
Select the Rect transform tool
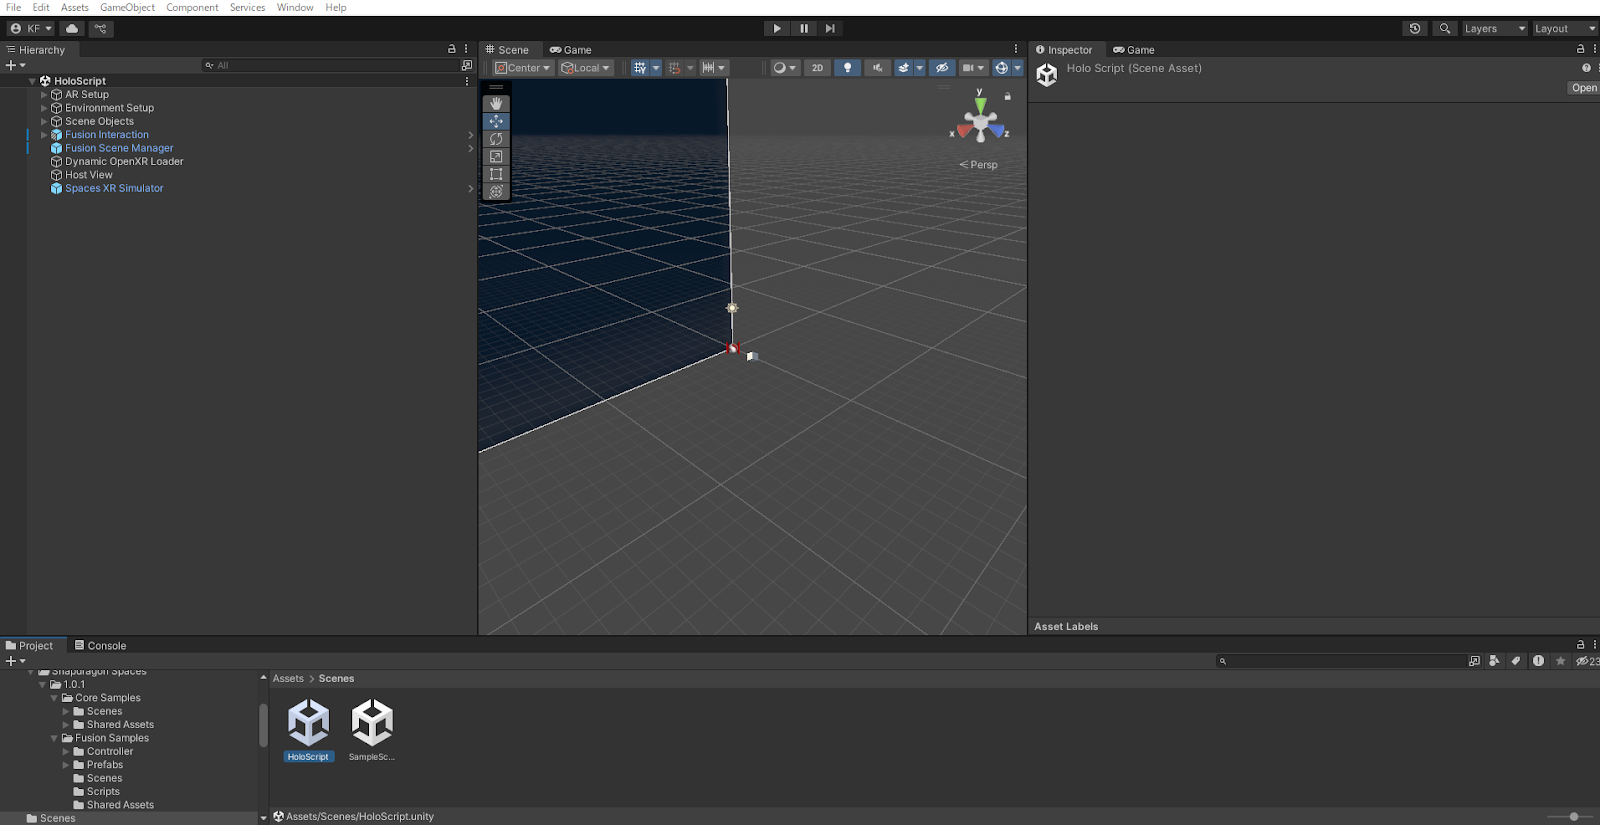coord(496,174)
